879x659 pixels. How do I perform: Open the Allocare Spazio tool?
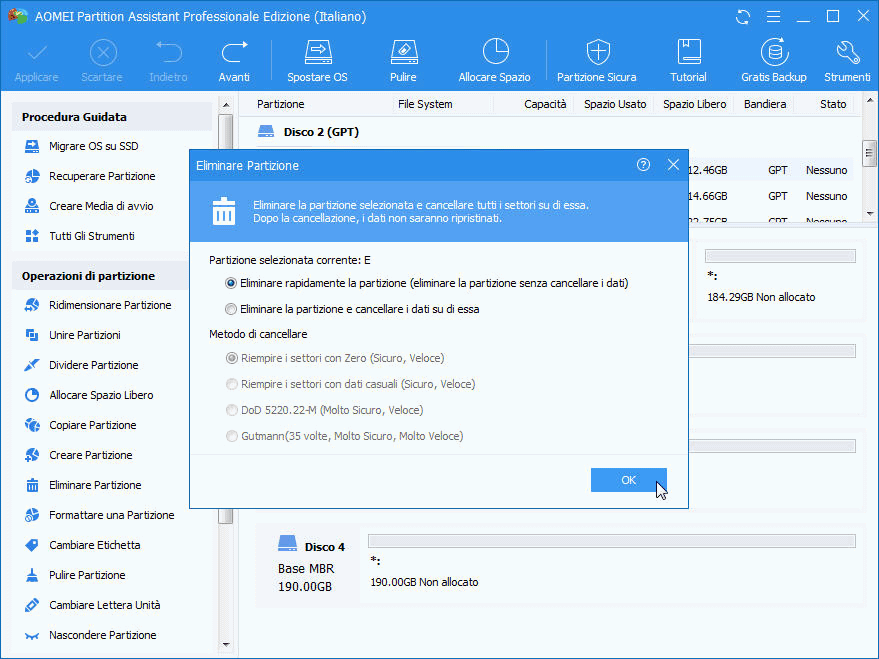click(x=494, y=61)
